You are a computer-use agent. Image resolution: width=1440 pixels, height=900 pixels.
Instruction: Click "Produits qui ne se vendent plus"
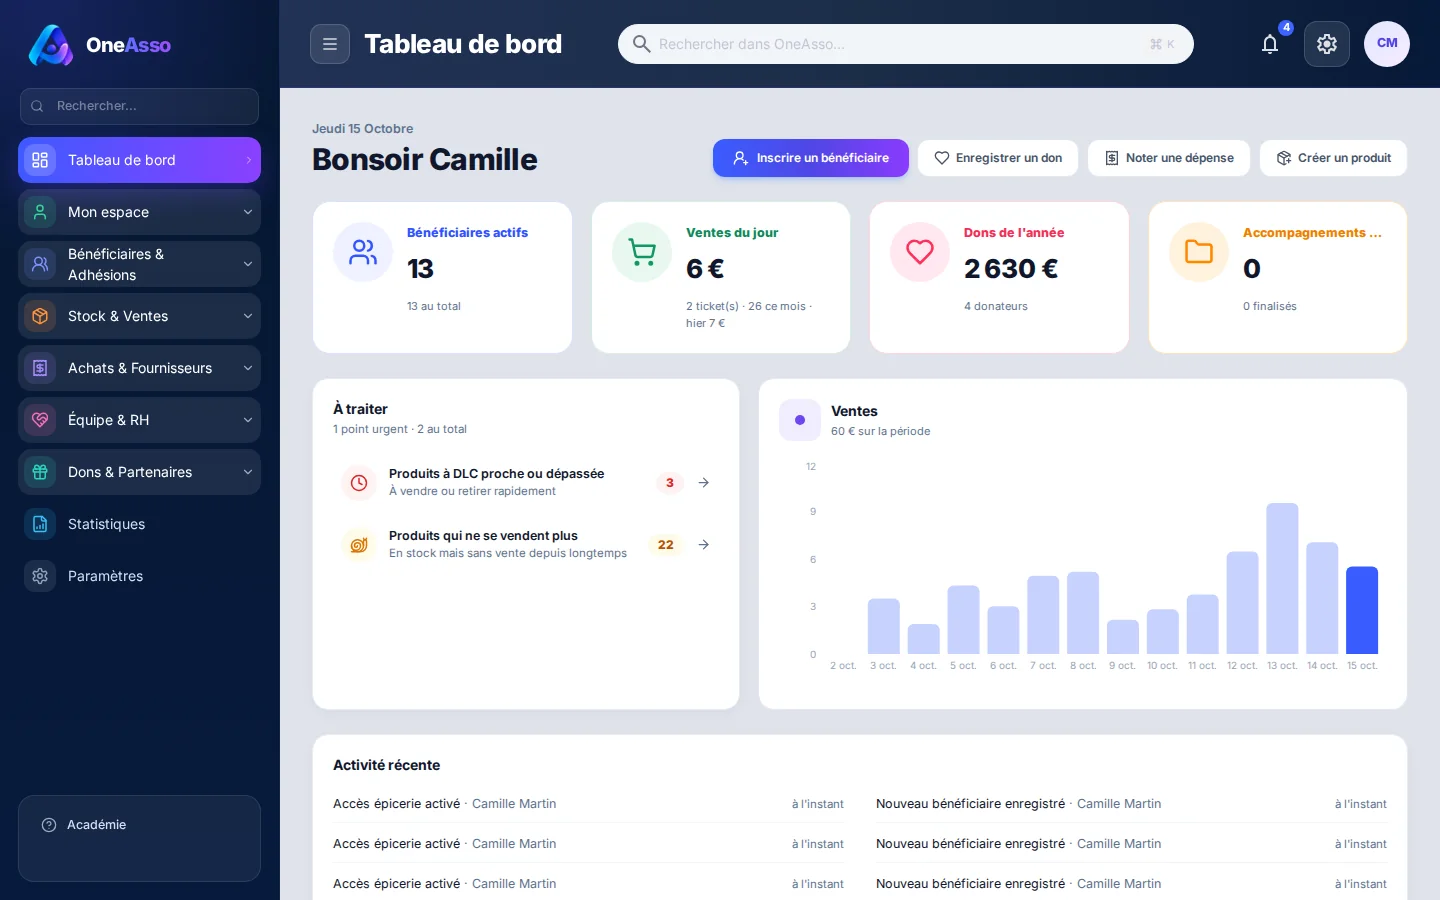click(483, 536)
